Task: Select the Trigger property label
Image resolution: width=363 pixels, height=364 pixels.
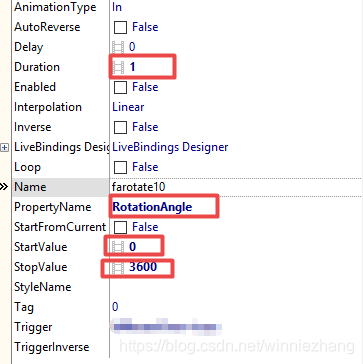Action: 33,327
